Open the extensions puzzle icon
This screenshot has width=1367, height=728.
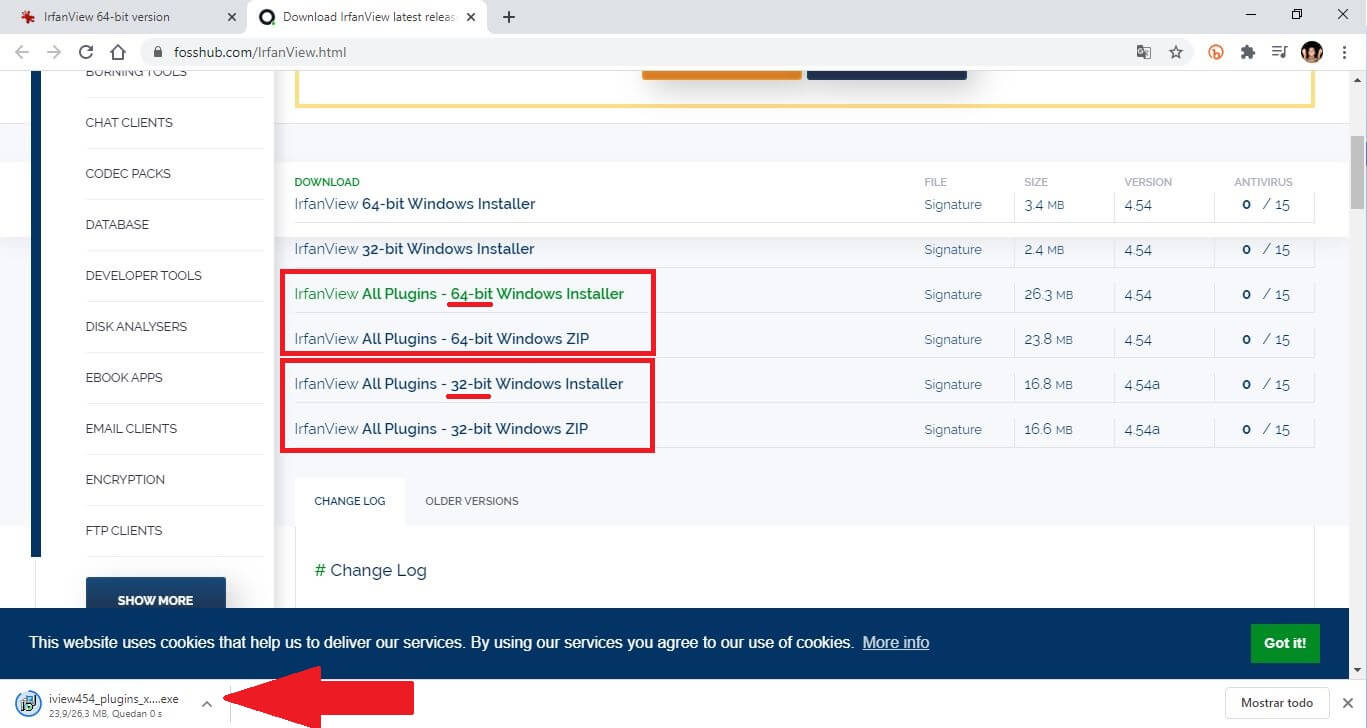[x=1247, y=52]
